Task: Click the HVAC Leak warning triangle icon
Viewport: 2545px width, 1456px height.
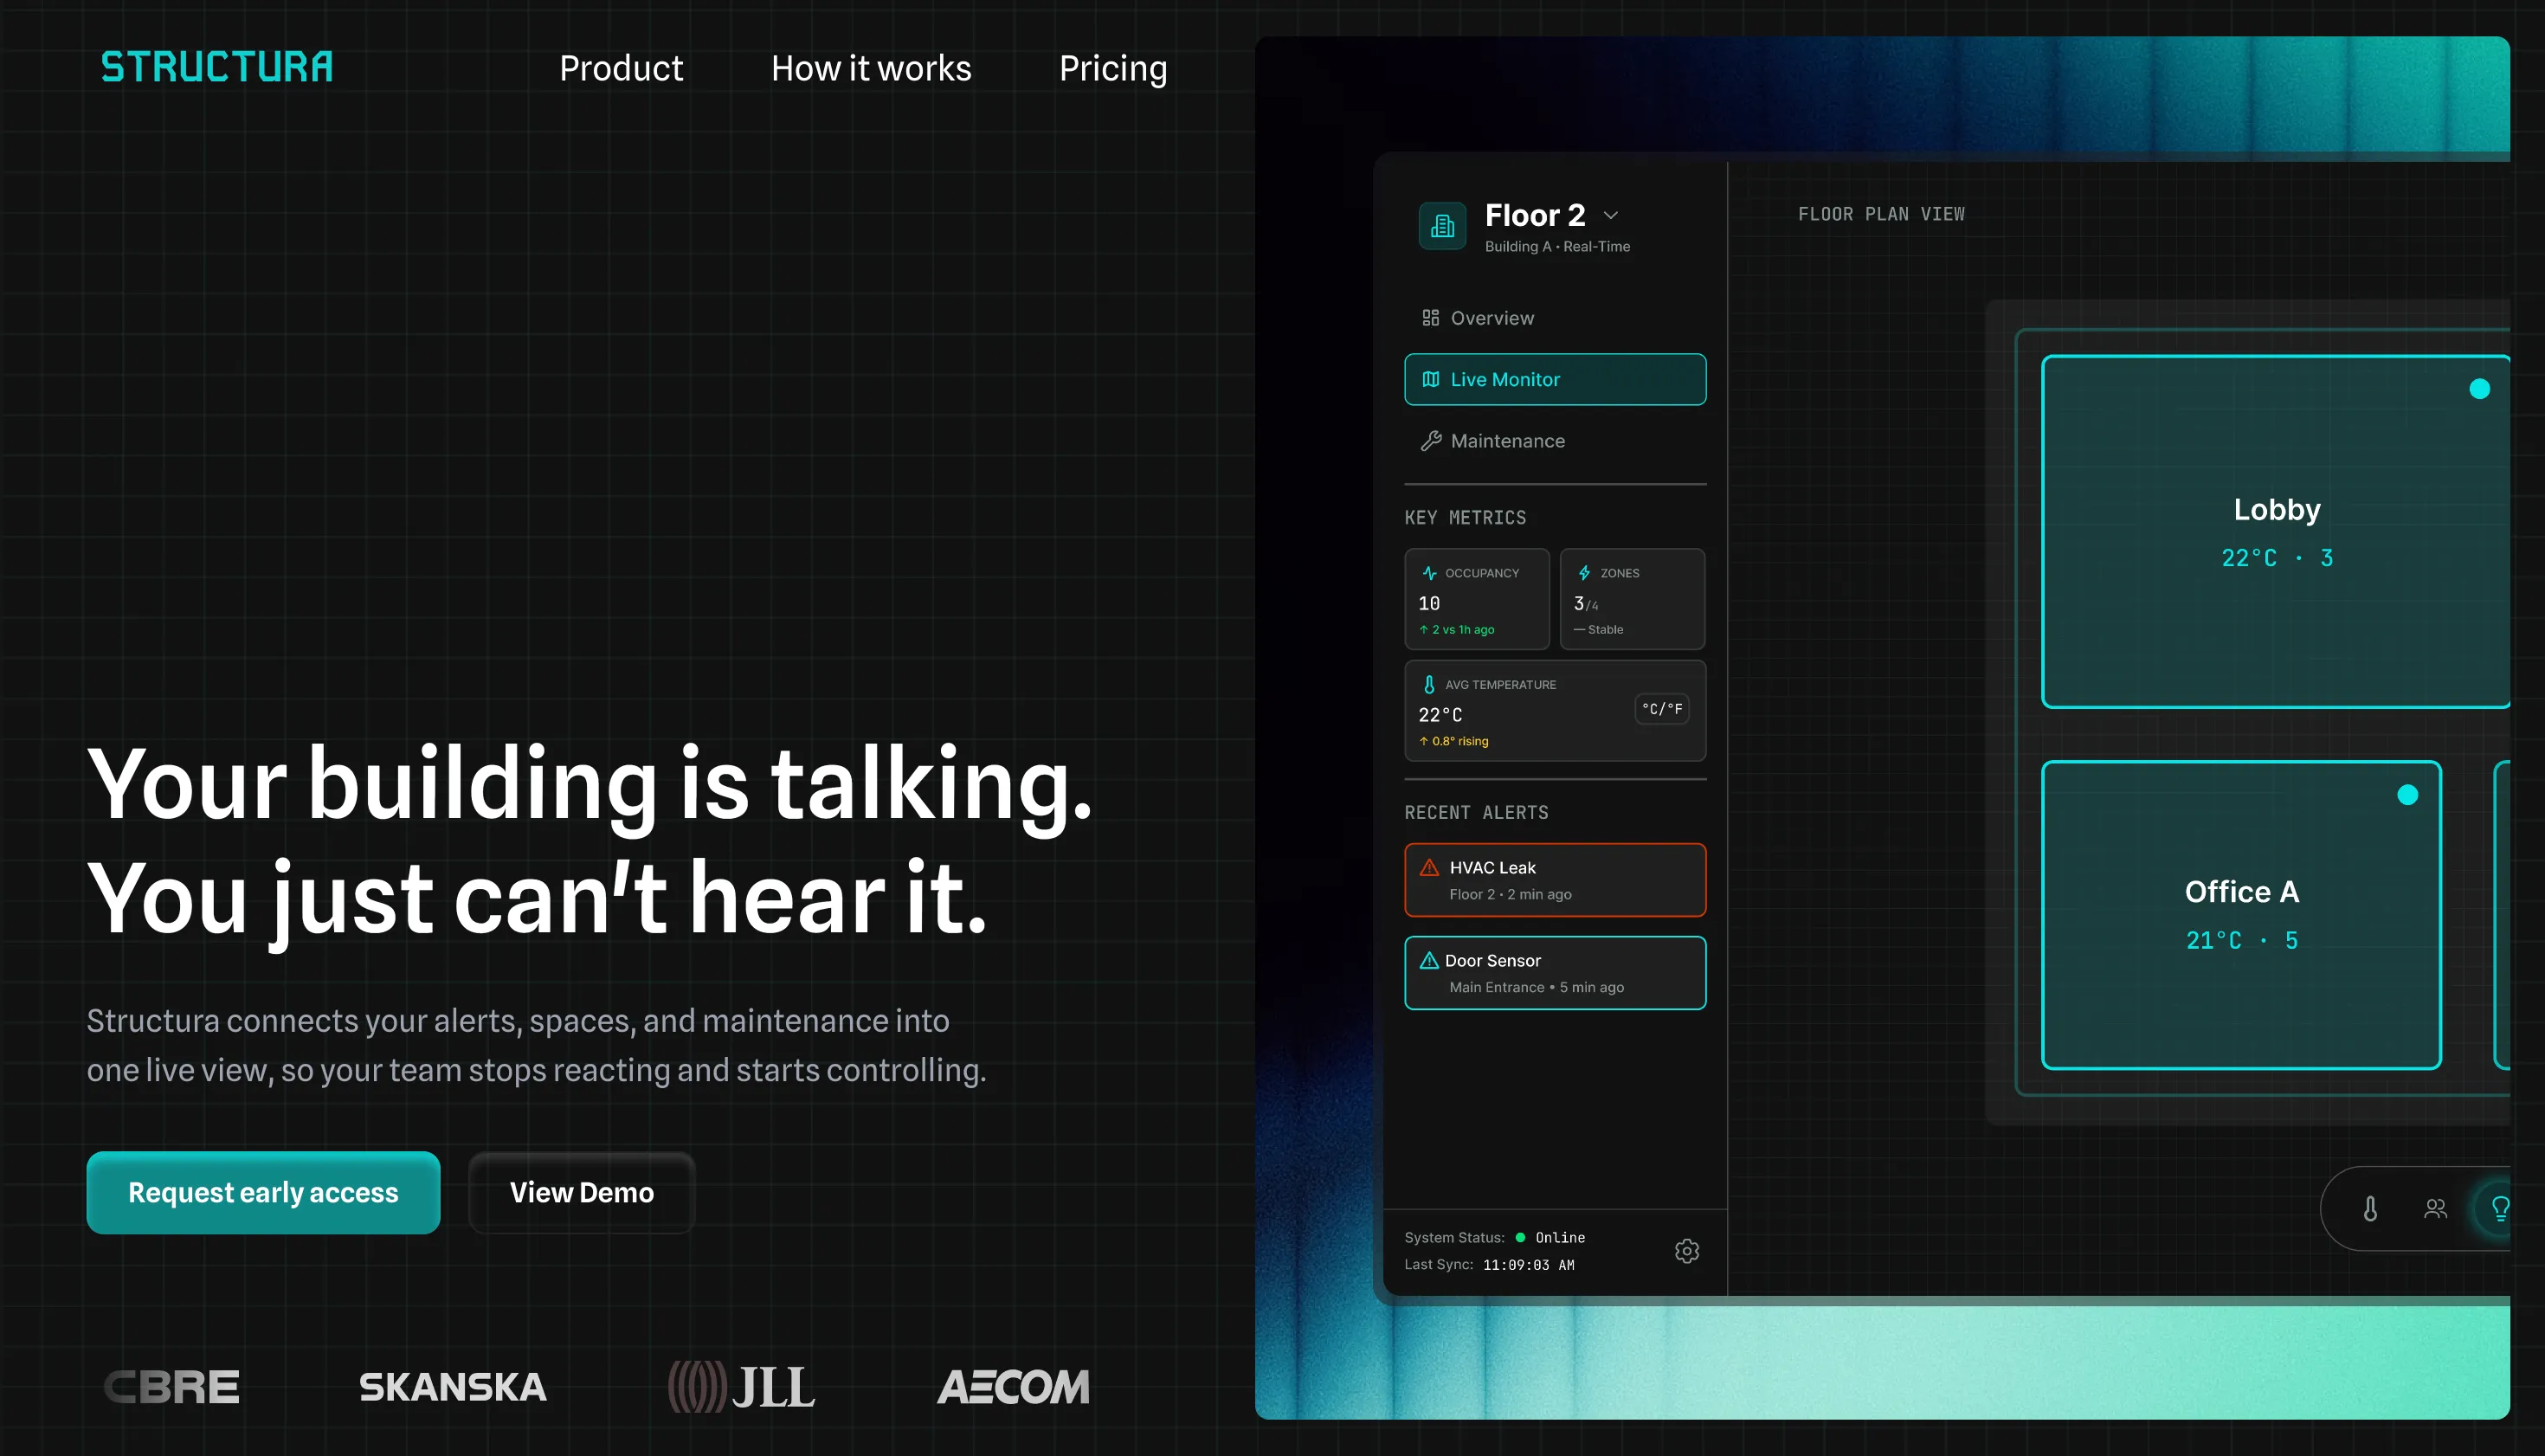Action: click(1430, 867)
